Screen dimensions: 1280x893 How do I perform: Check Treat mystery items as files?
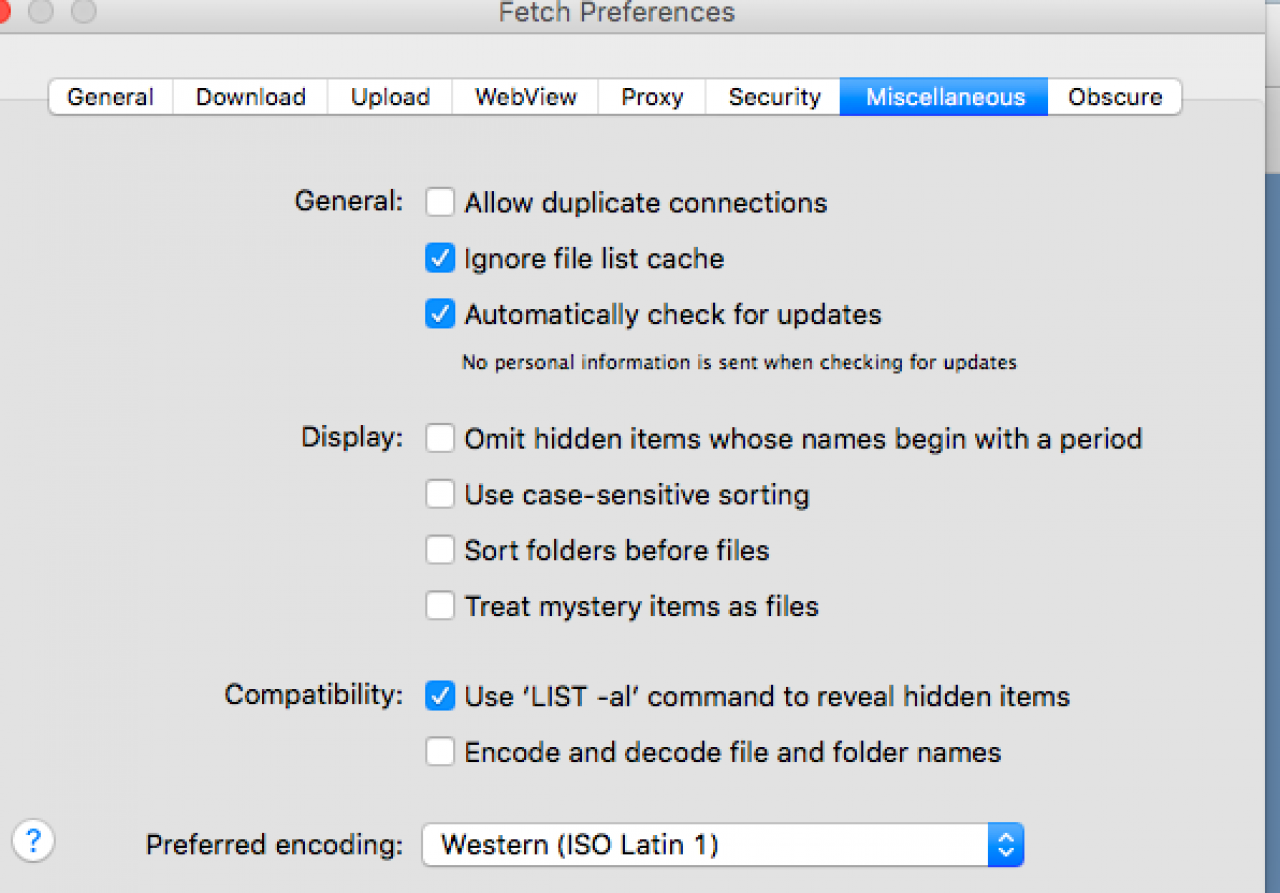pos(440,606)
